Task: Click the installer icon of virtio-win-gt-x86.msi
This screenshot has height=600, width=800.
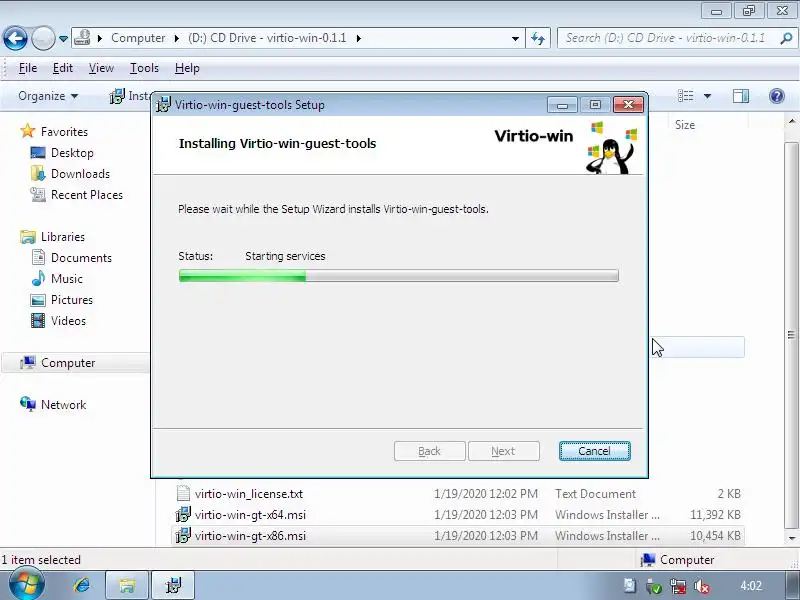Action: (x=183, y=535)
